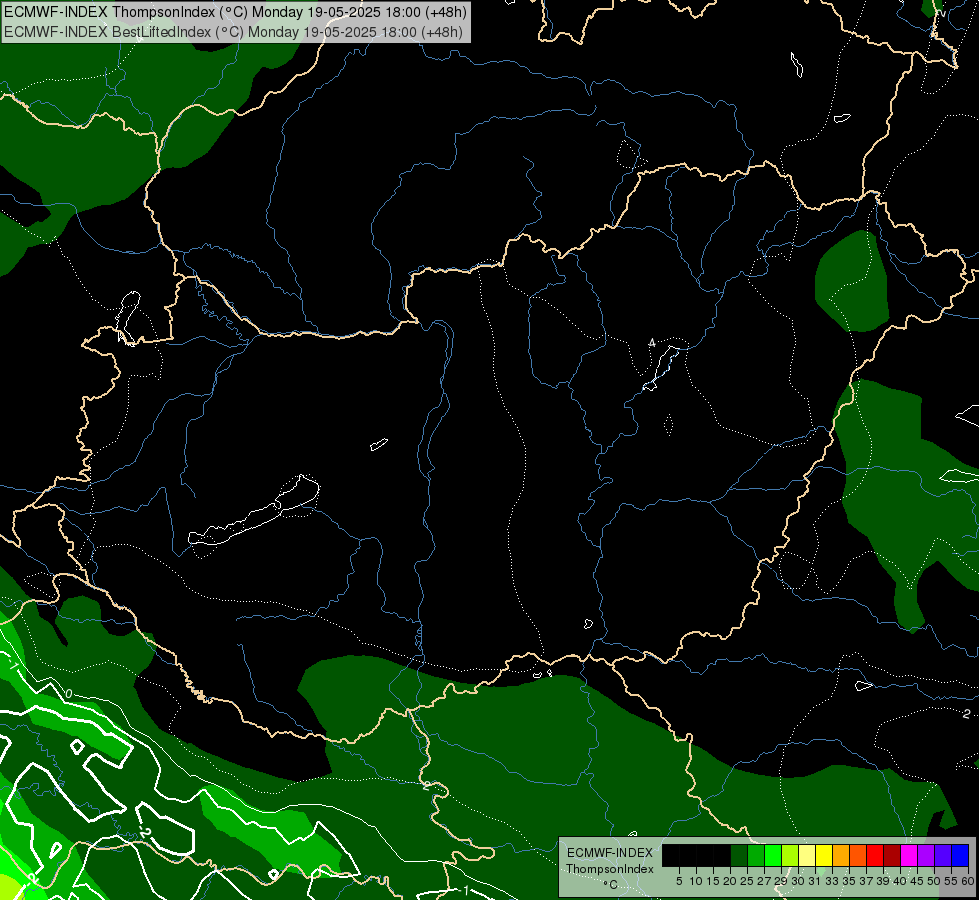The image size is (979, 900).
Task: Select the dark red 39–40 legend swatch
Action: click(x=892, y=854)
